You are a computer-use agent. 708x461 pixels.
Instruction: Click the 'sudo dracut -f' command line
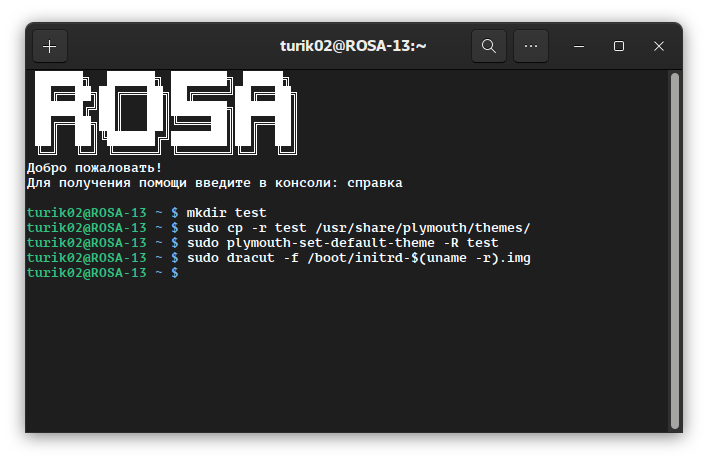pyautogui.click(x=279, y=258)
